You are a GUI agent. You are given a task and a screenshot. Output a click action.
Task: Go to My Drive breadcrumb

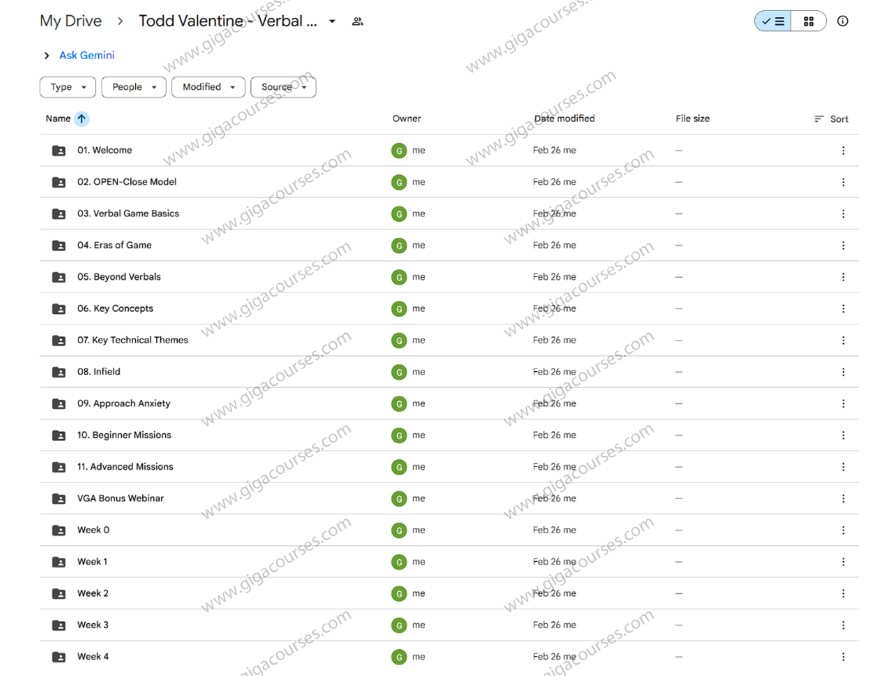coord(70,21)
